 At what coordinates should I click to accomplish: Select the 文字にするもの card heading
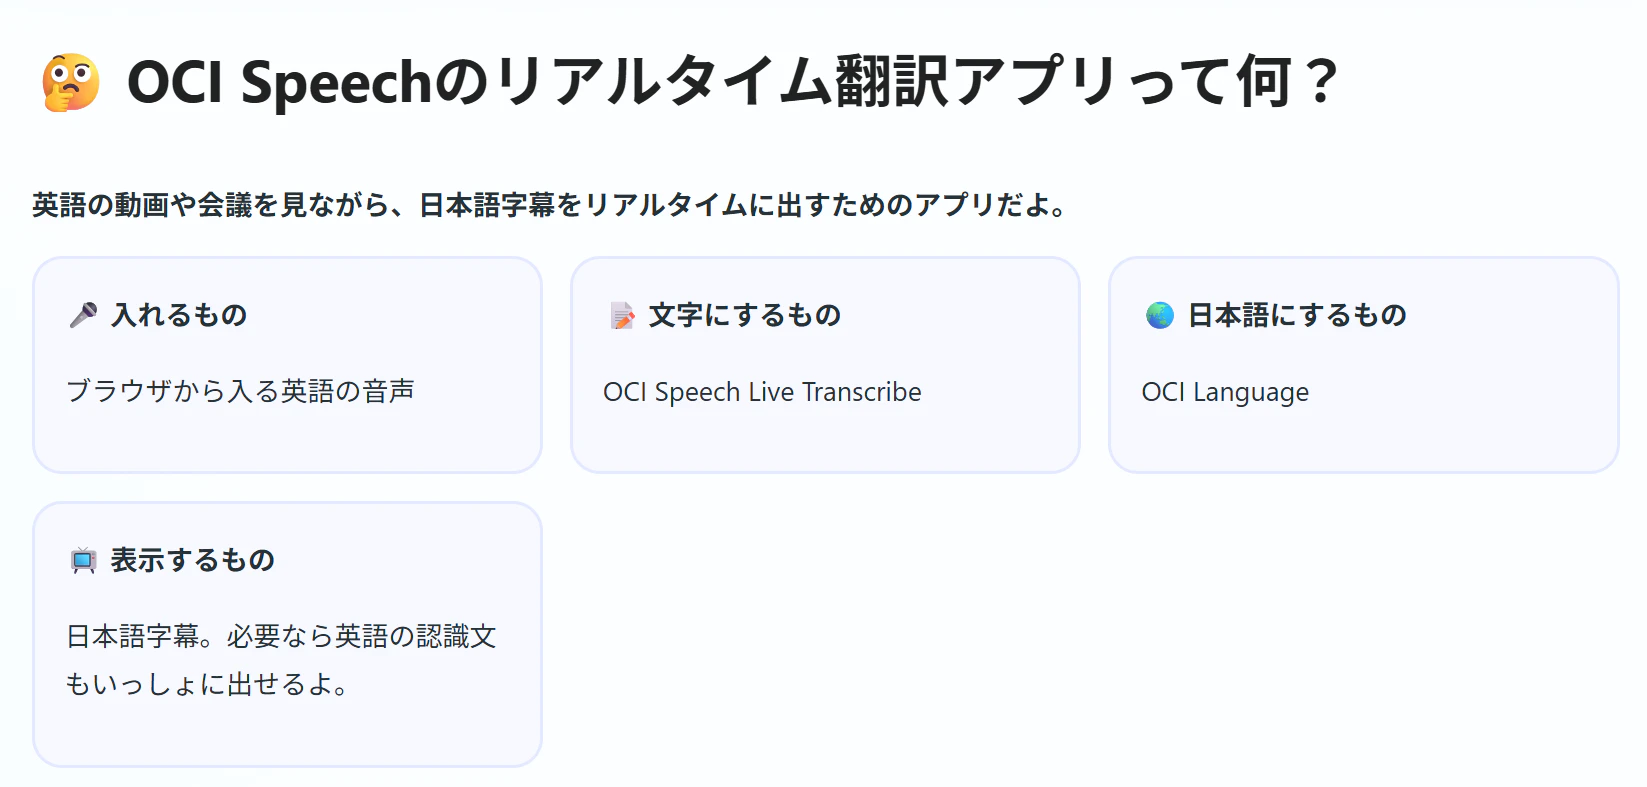[x=745, y=315]
